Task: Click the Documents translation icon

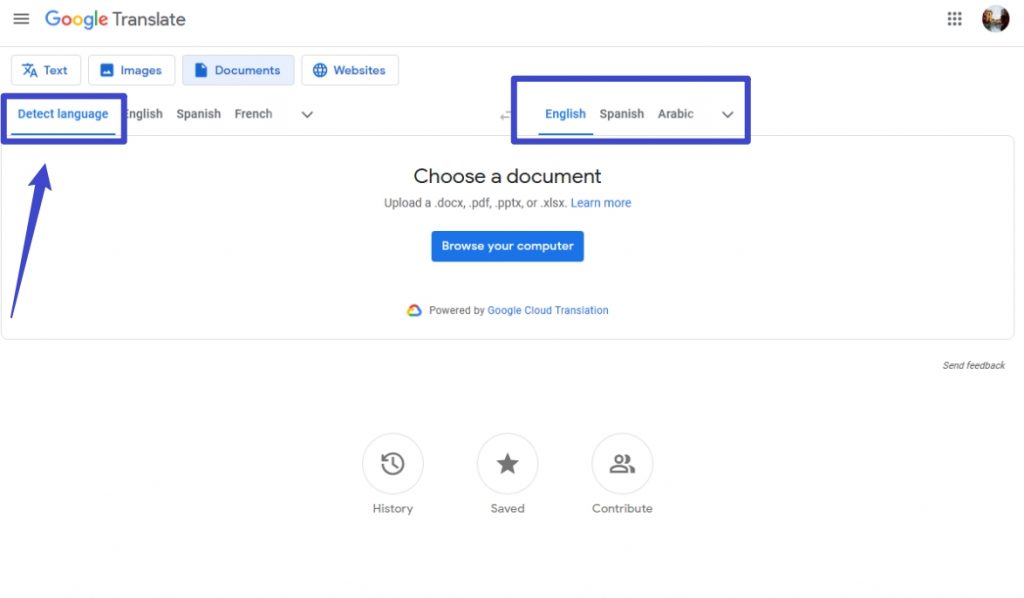Action: [201, 70]
